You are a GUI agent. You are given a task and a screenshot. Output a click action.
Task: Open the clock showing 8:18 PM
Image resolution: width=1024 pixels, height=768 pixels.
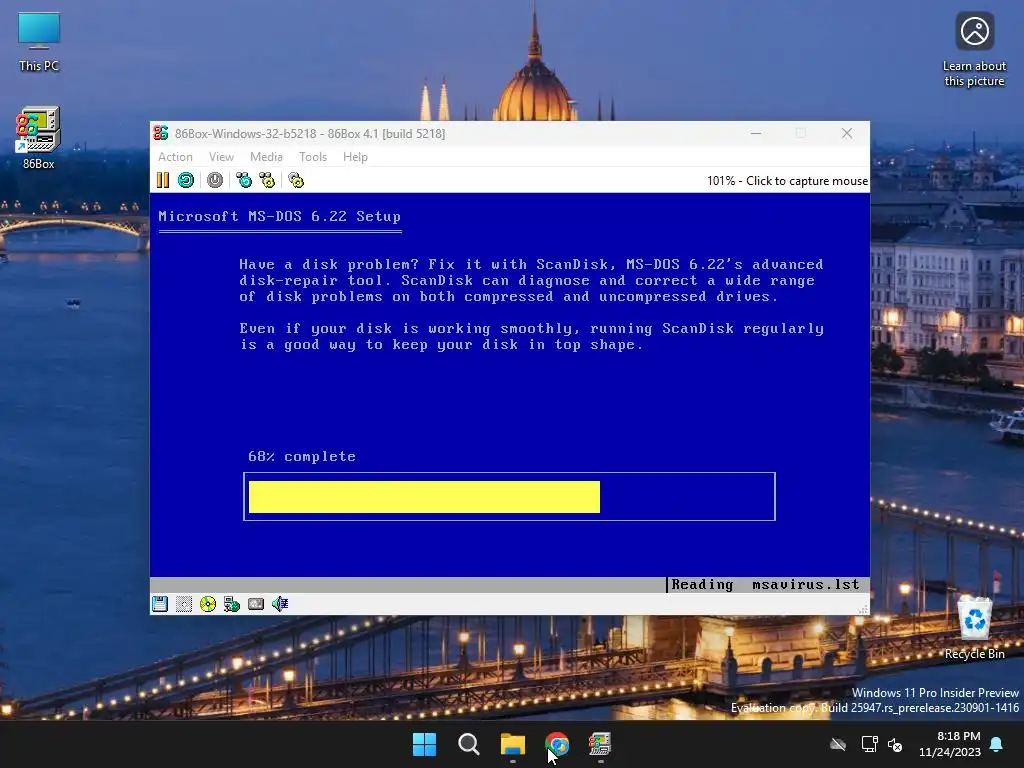click(950, 744)
